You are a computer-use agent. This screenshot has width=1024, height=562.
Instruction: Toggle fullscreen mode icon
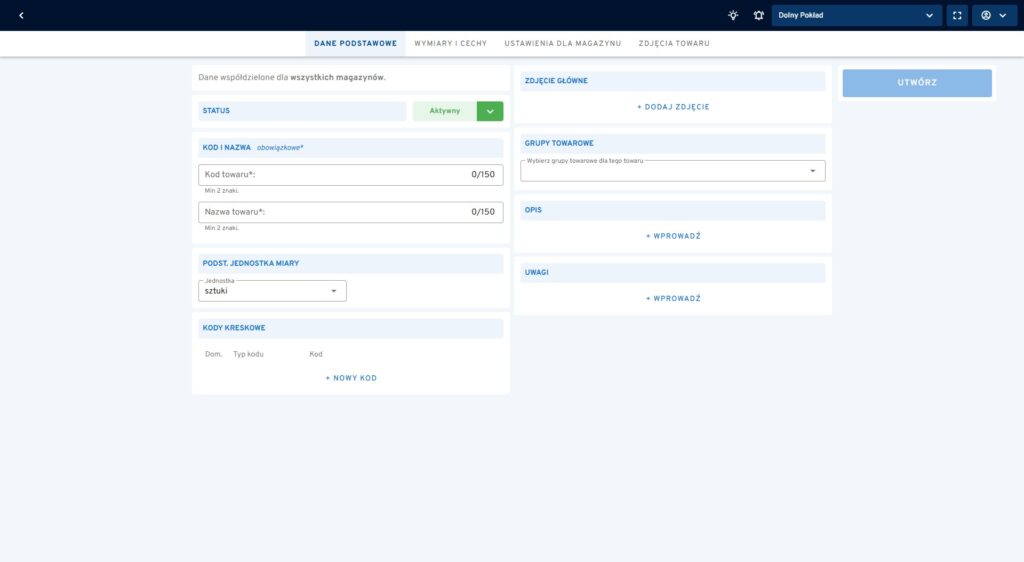(957, 15)
